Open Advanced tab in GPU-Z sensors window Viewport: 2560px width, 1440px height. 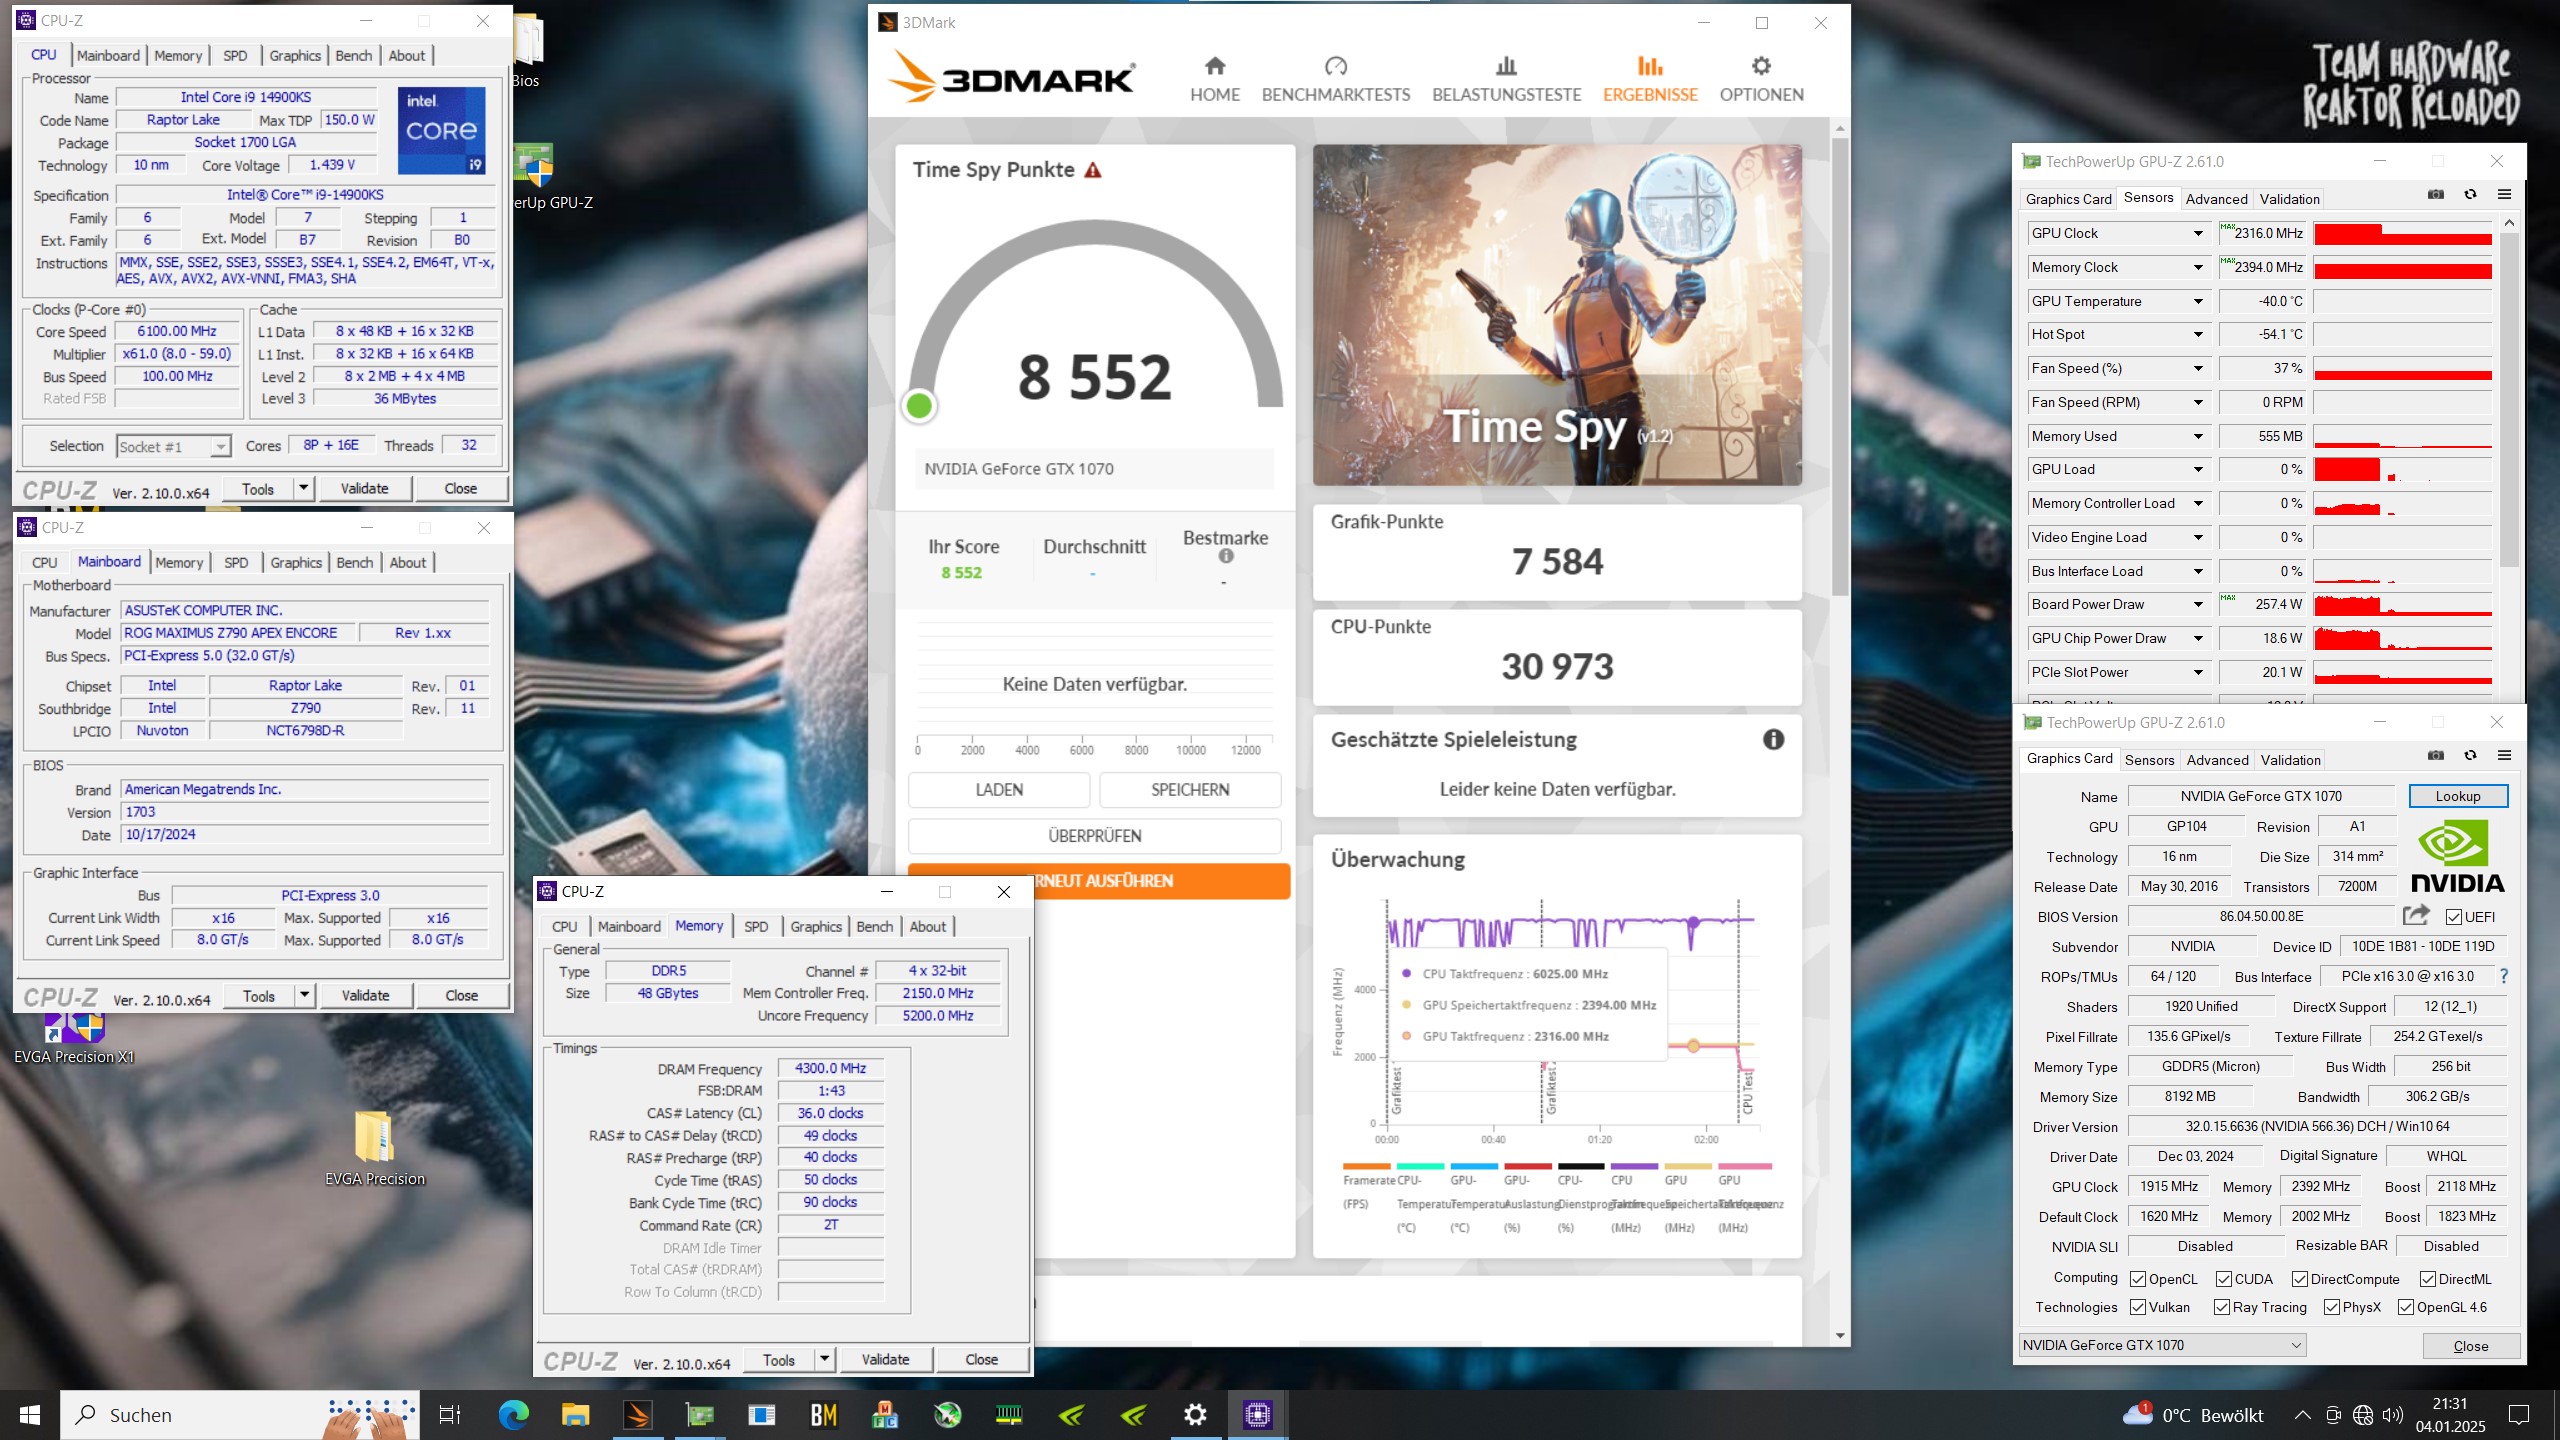click(x=2216, y=199)
